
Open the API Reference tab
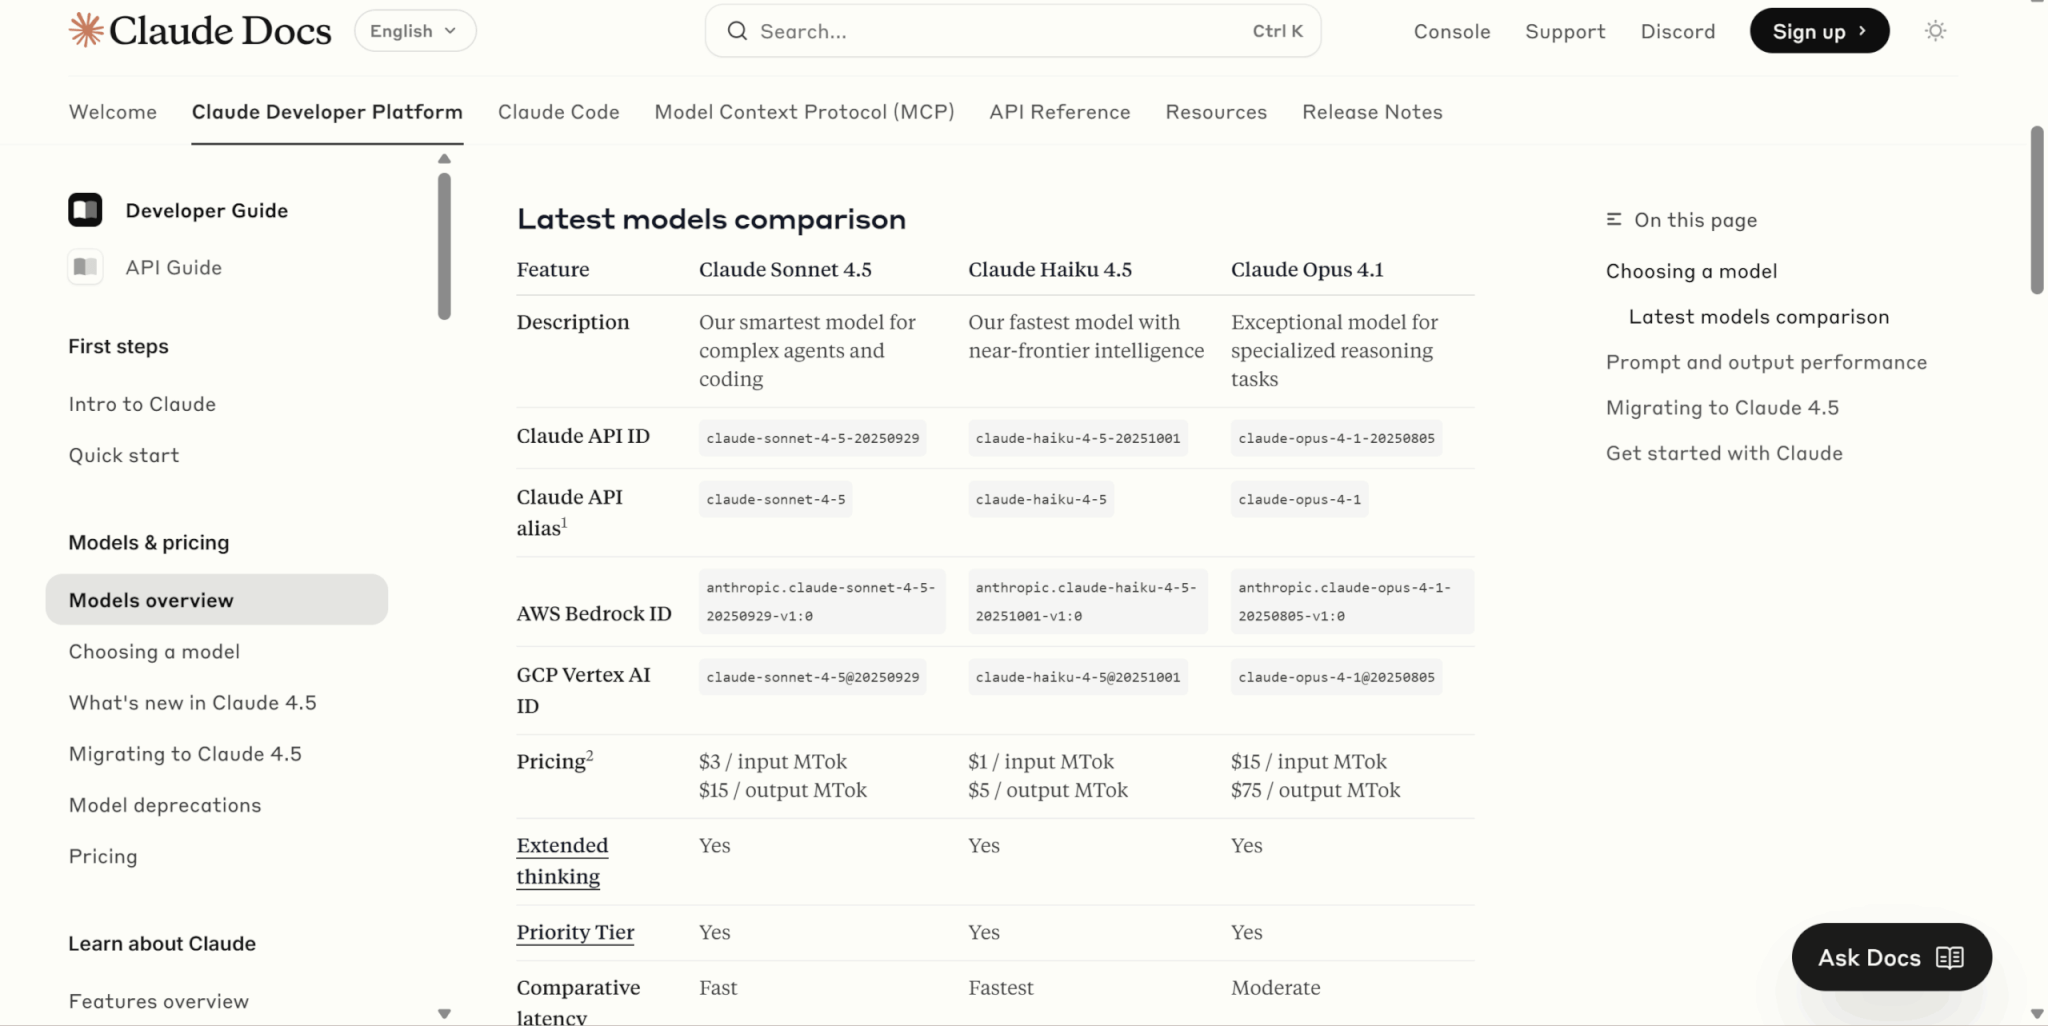point(1059,112)
